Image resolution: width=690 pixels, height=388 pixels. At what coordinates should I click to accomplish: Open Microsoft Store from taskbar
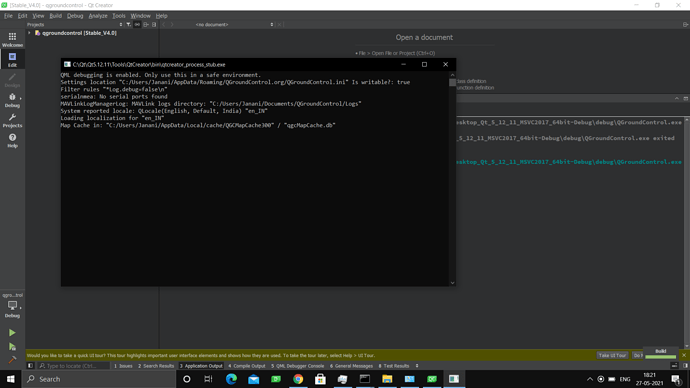coord(320,379)
